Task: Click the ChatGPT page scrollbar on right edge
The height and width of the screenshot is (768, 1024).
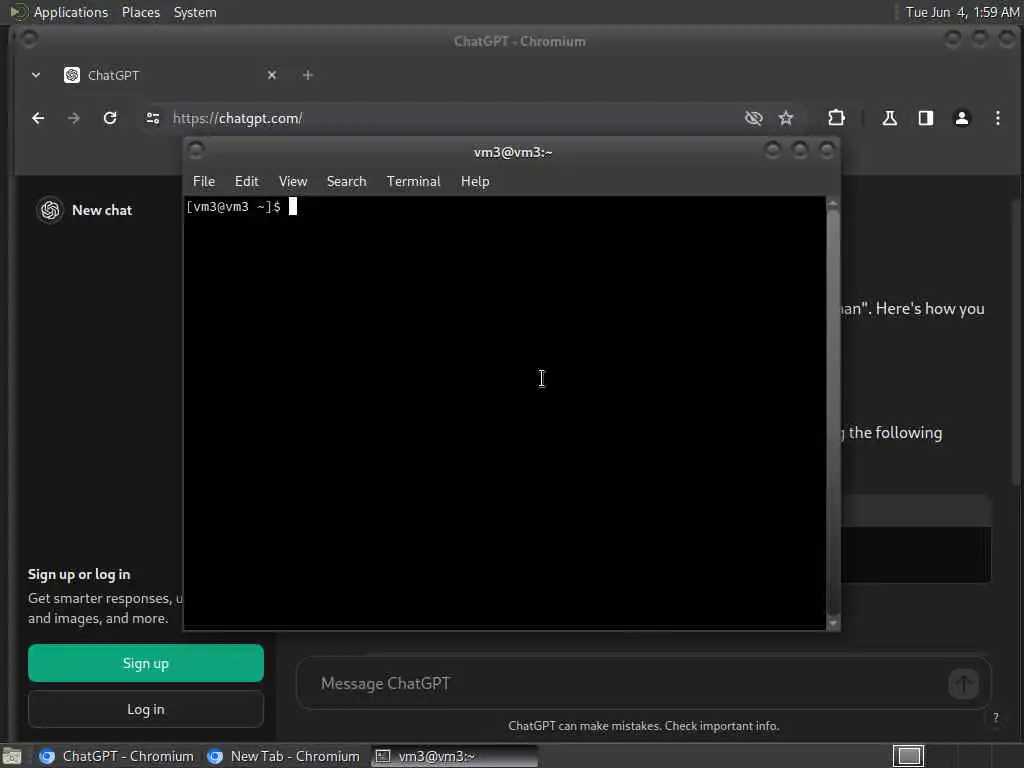Action: [1017, 343]
